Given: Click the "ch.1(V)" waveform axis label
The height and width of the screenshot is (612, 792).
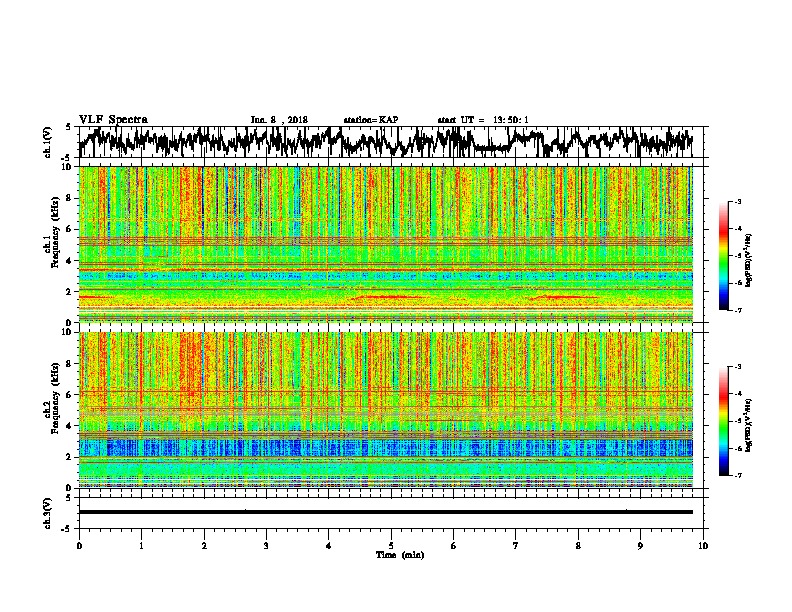Looking at the screenshot, I should [48, 142].
